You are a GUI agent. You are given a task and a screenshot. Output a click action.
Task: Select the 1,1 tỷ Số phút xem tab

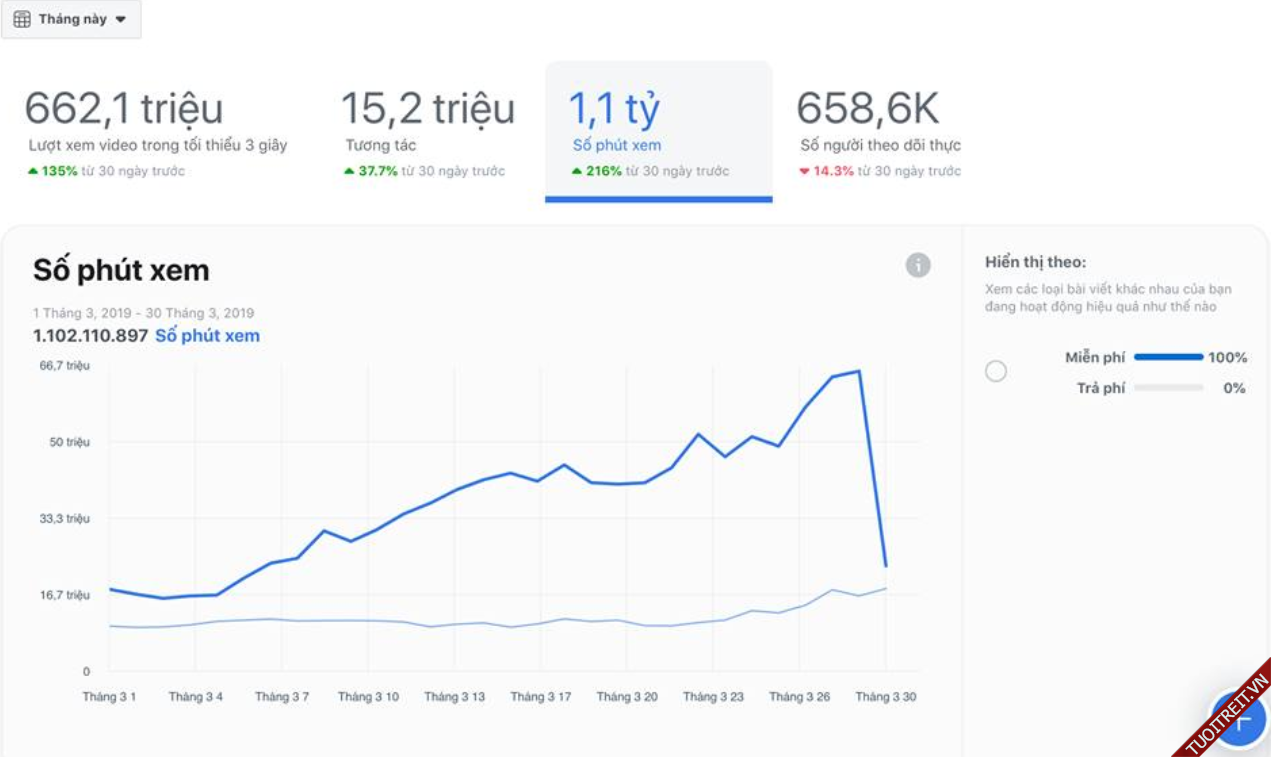tap(658, 130)
